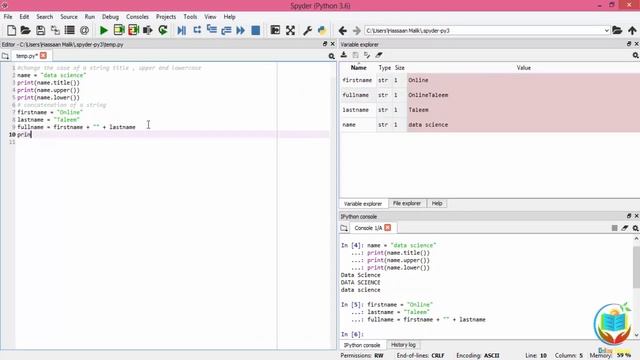This screenshot has height=360, width=640.
Task: Switch to the History log tab
Action: pos(403,345)
